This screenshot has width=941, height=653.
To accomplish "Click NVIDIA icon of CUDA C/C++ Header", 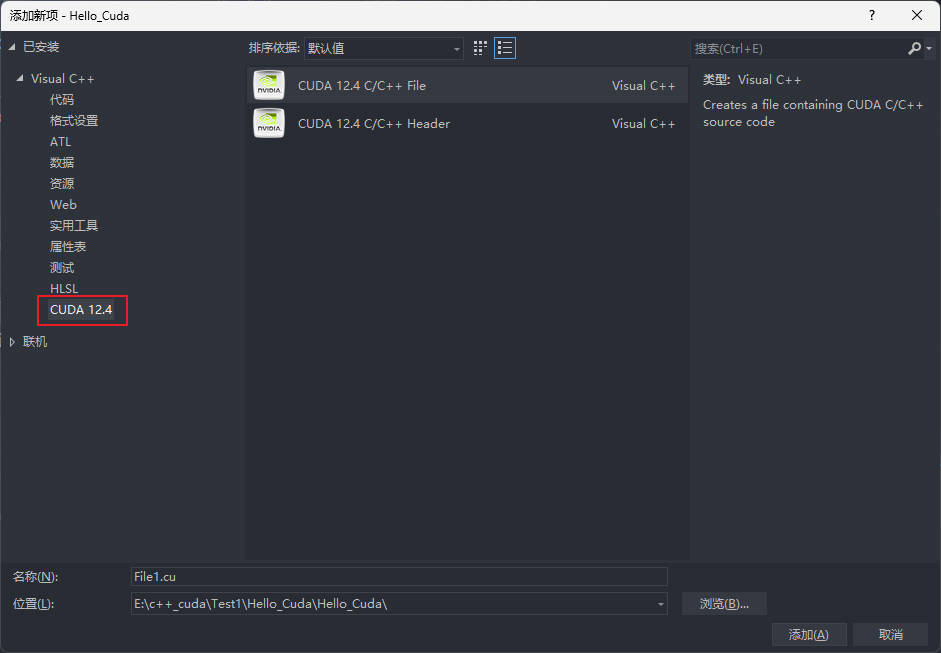I will point(269,123).
